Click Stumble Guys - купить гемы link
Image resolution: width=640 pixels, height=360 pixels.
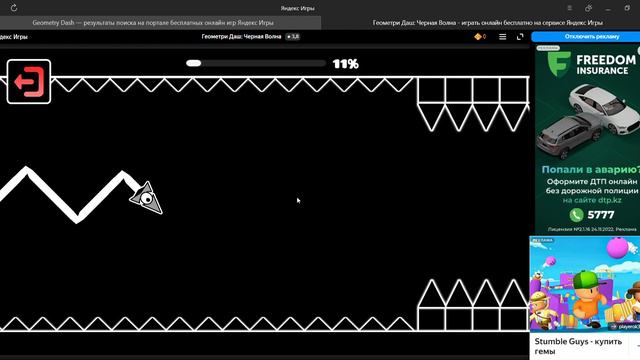[578, 346]
